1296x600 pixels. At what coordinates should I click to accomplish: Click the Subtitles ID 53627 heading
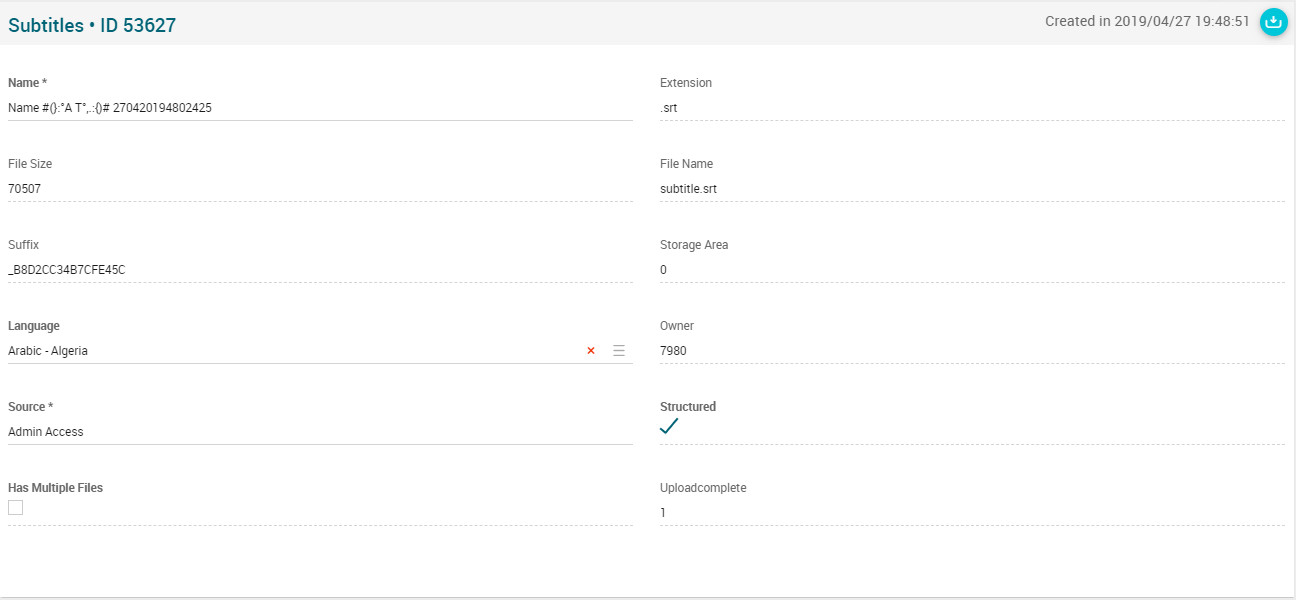[x=92, y=25]
